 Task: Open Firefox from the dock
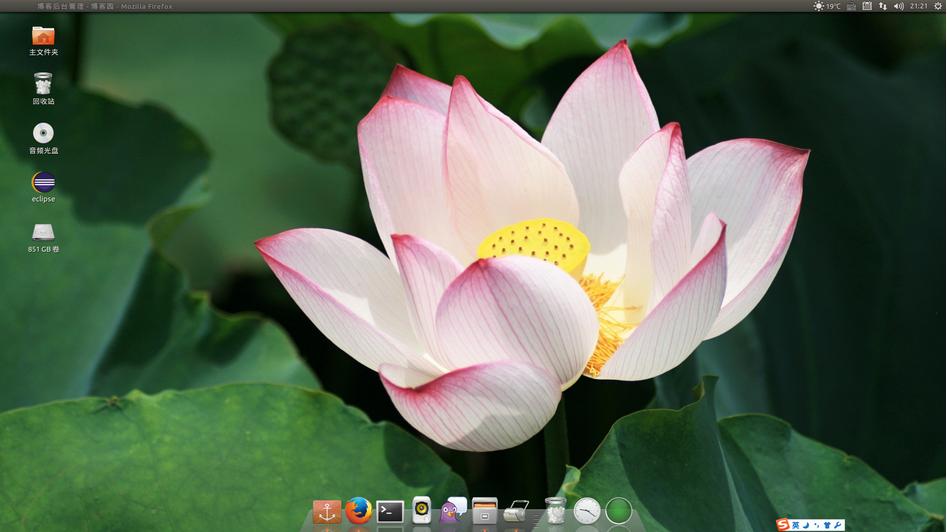[358, 511]
